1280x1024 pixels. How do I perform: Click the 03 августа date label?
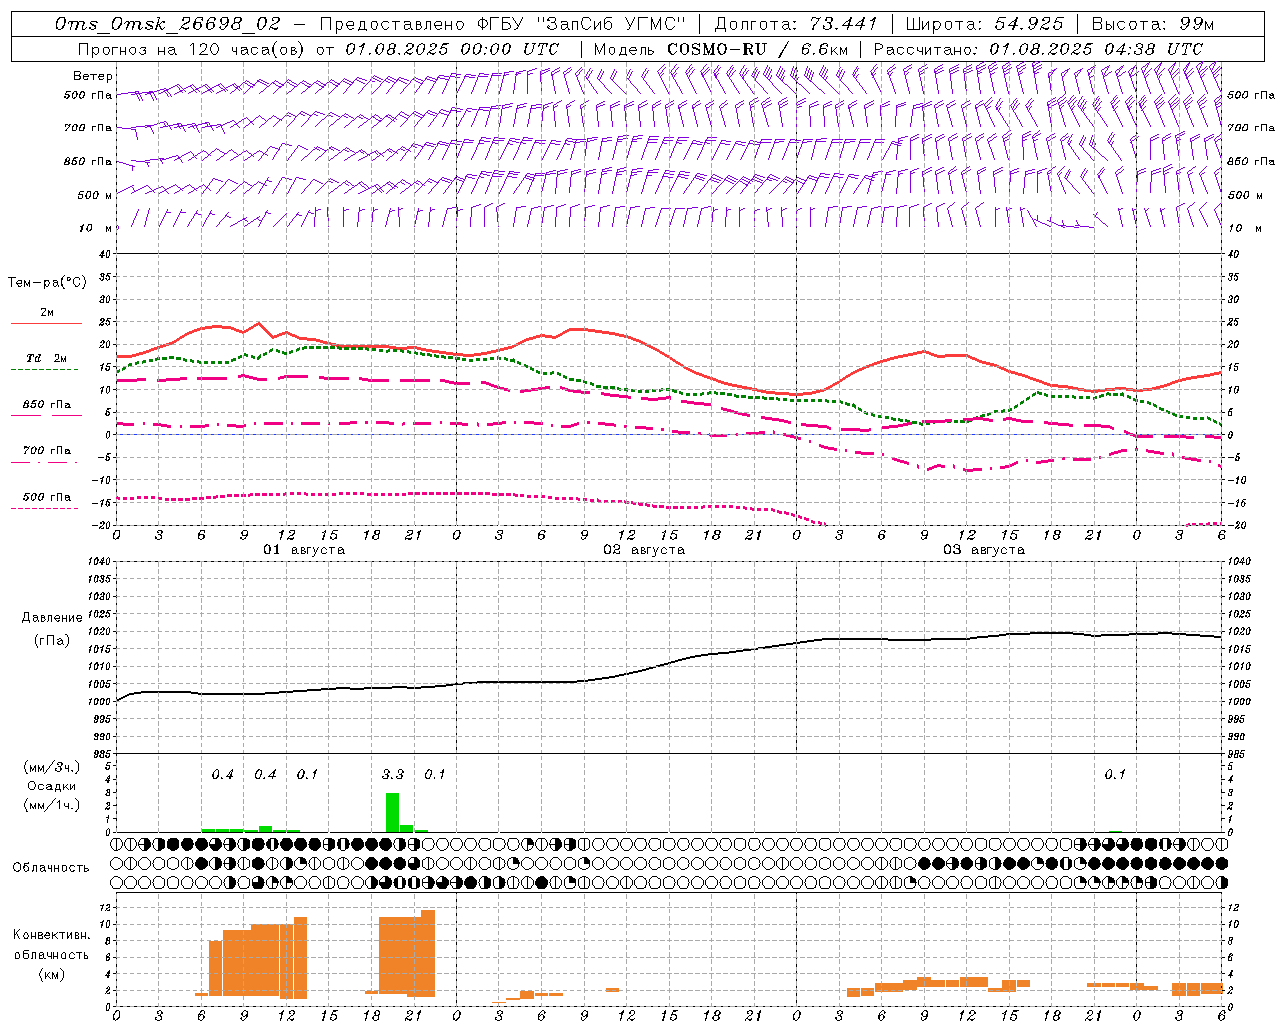[x=984, y=550]
